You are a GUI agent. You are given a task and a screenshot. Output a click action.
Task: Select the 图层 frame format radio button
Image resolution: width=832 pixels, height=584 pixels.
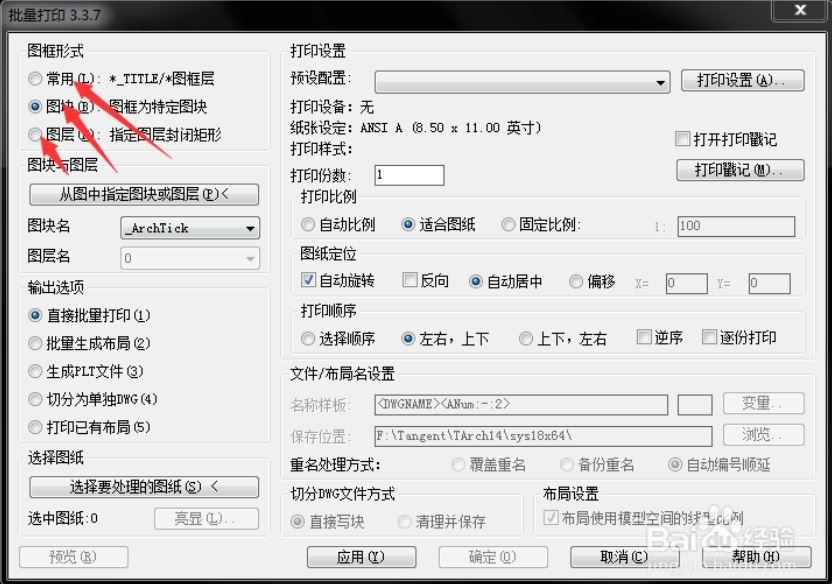[x=35, y=135]
